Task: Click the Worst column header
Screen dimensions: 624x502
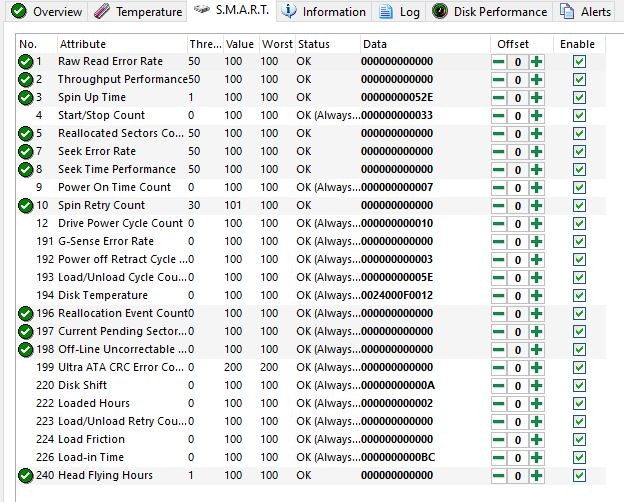Action: point(277,44)
